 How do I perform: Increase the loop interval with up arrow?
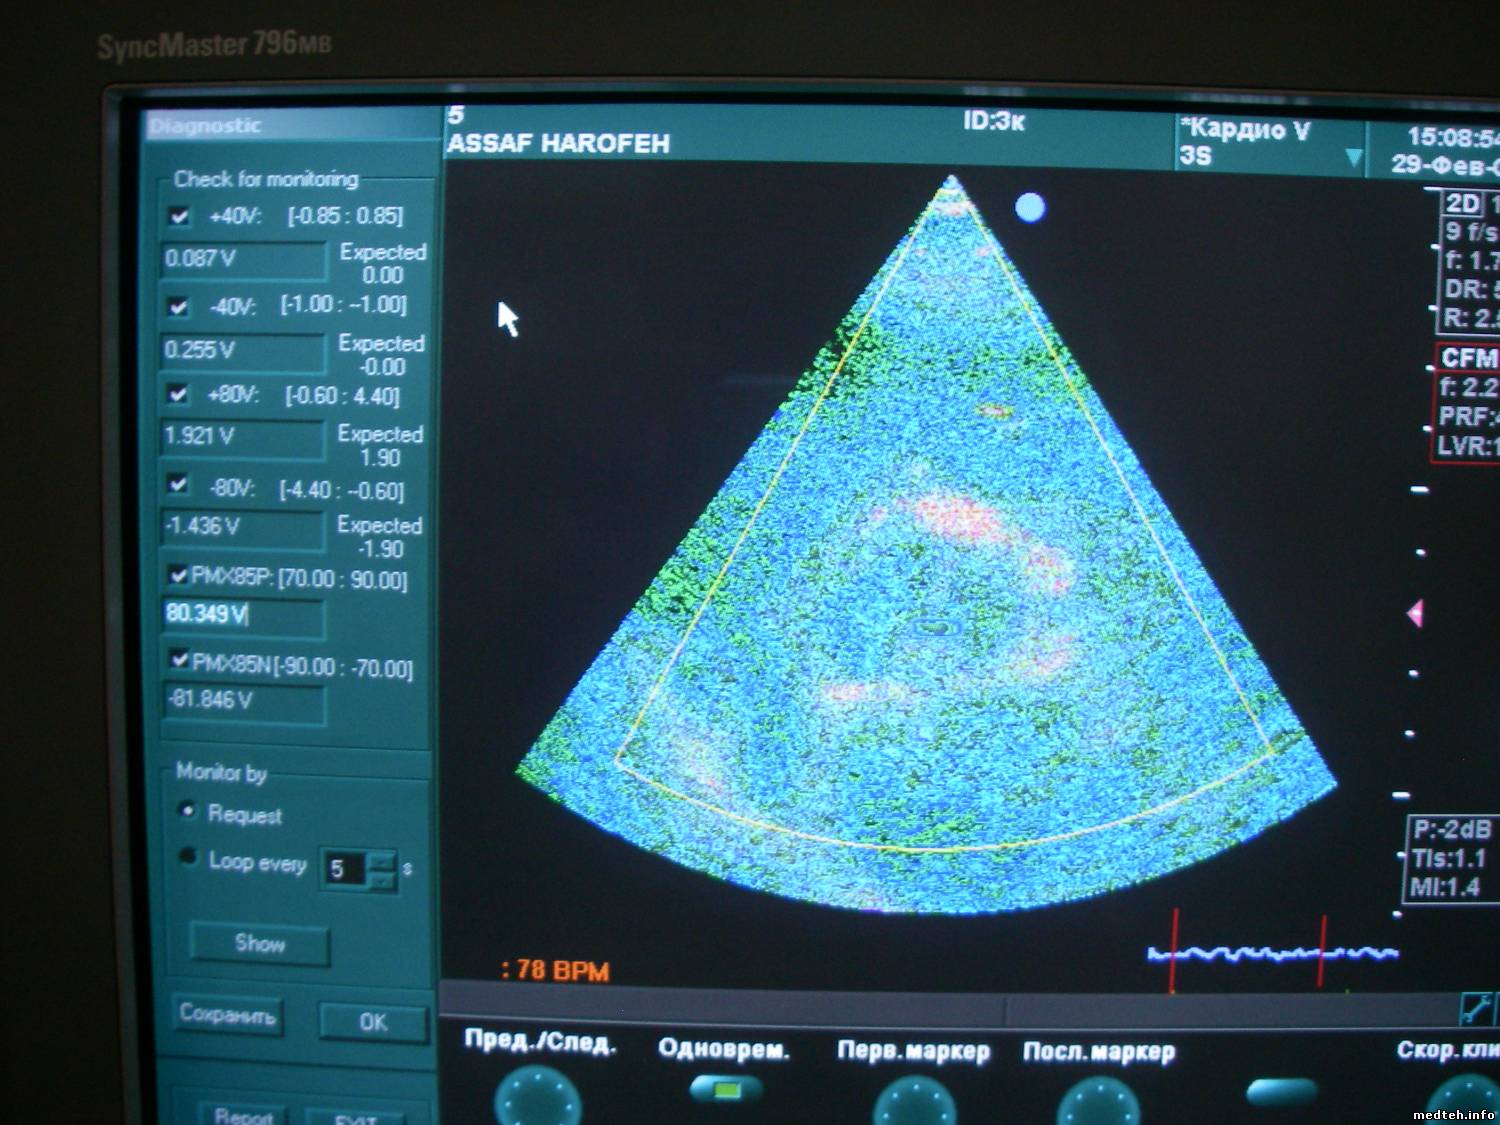click(x=381, y=860)
